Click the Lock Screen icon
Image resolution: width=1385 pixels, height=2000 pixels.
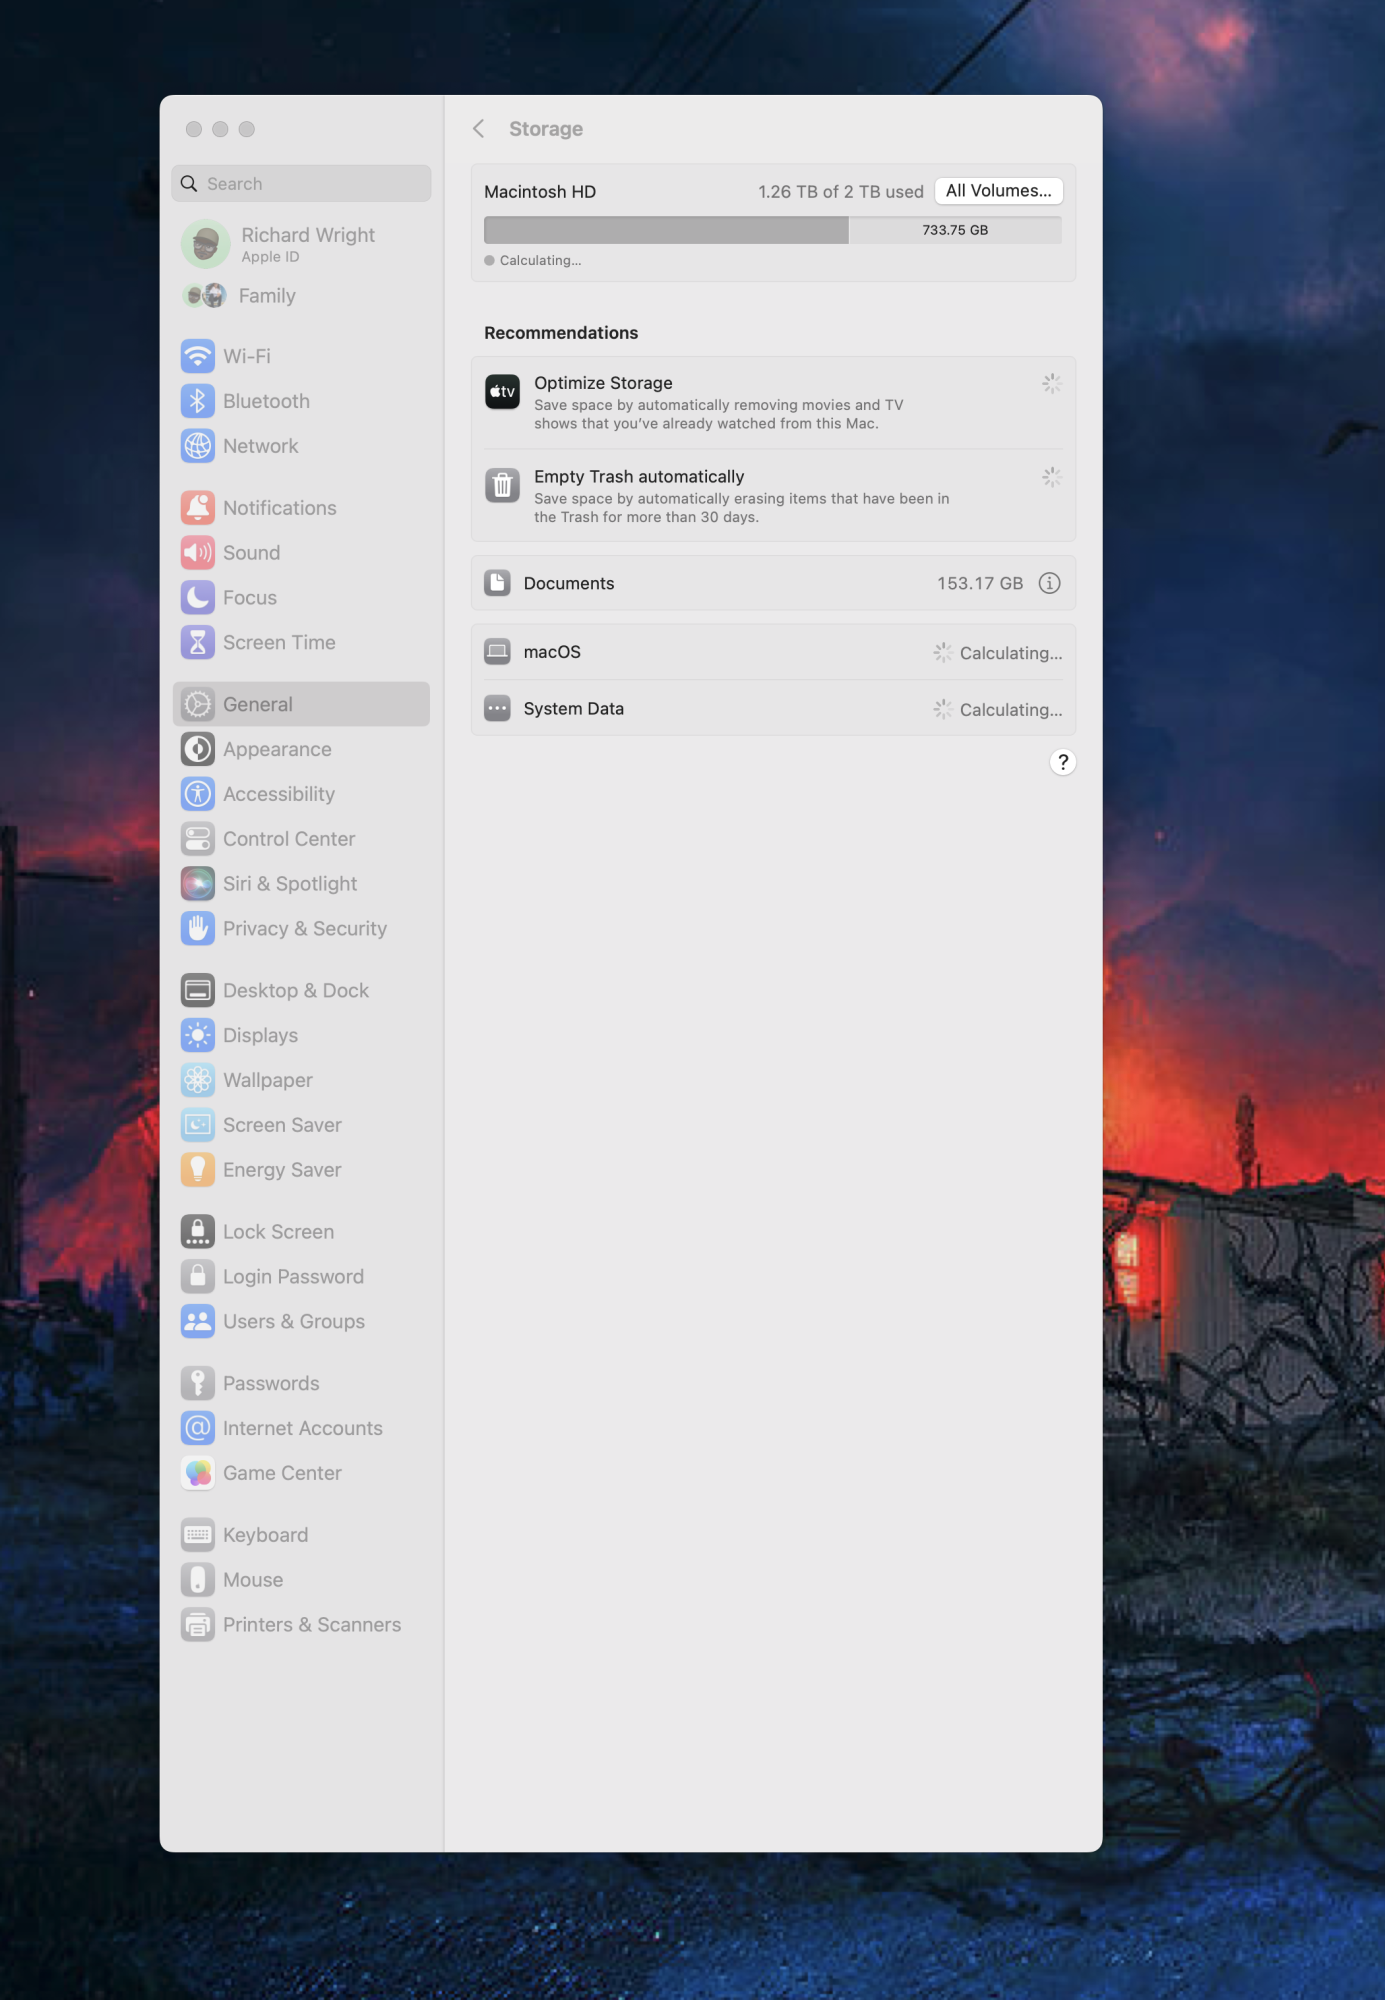click(x=198, y=1232)
